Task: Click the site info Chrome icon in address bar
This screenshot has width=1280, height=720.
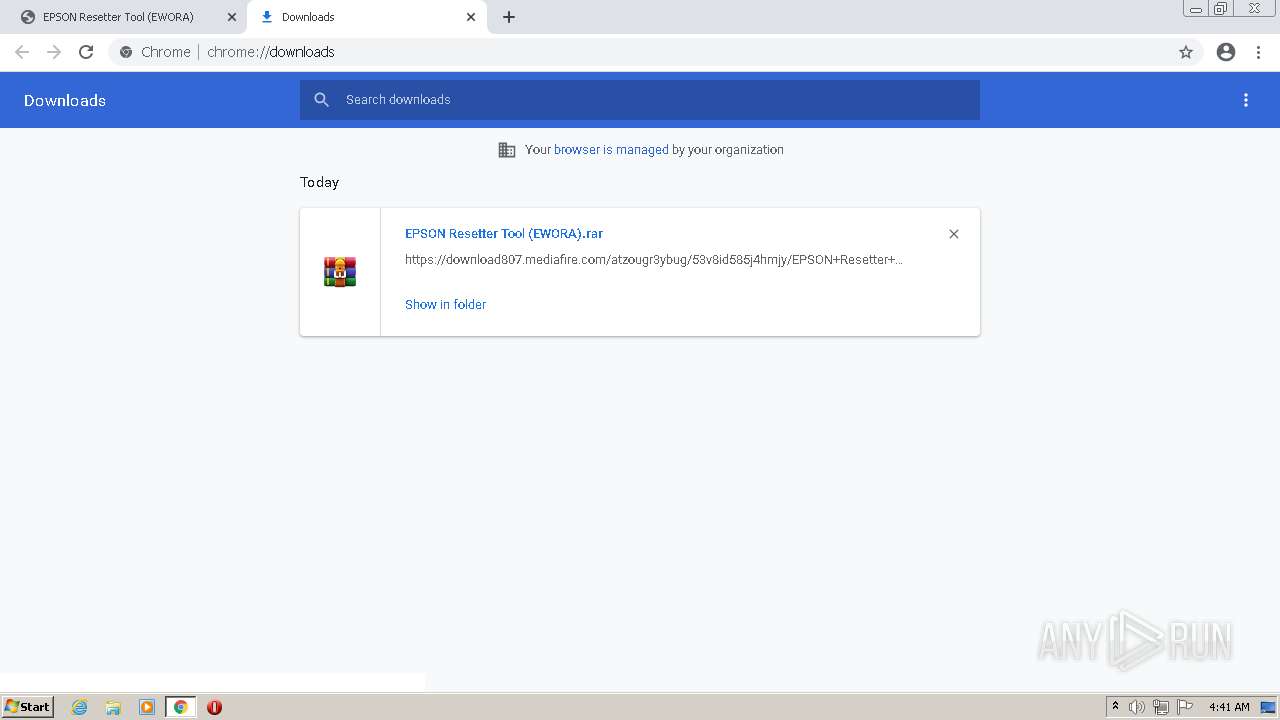Action: (126, 52)
